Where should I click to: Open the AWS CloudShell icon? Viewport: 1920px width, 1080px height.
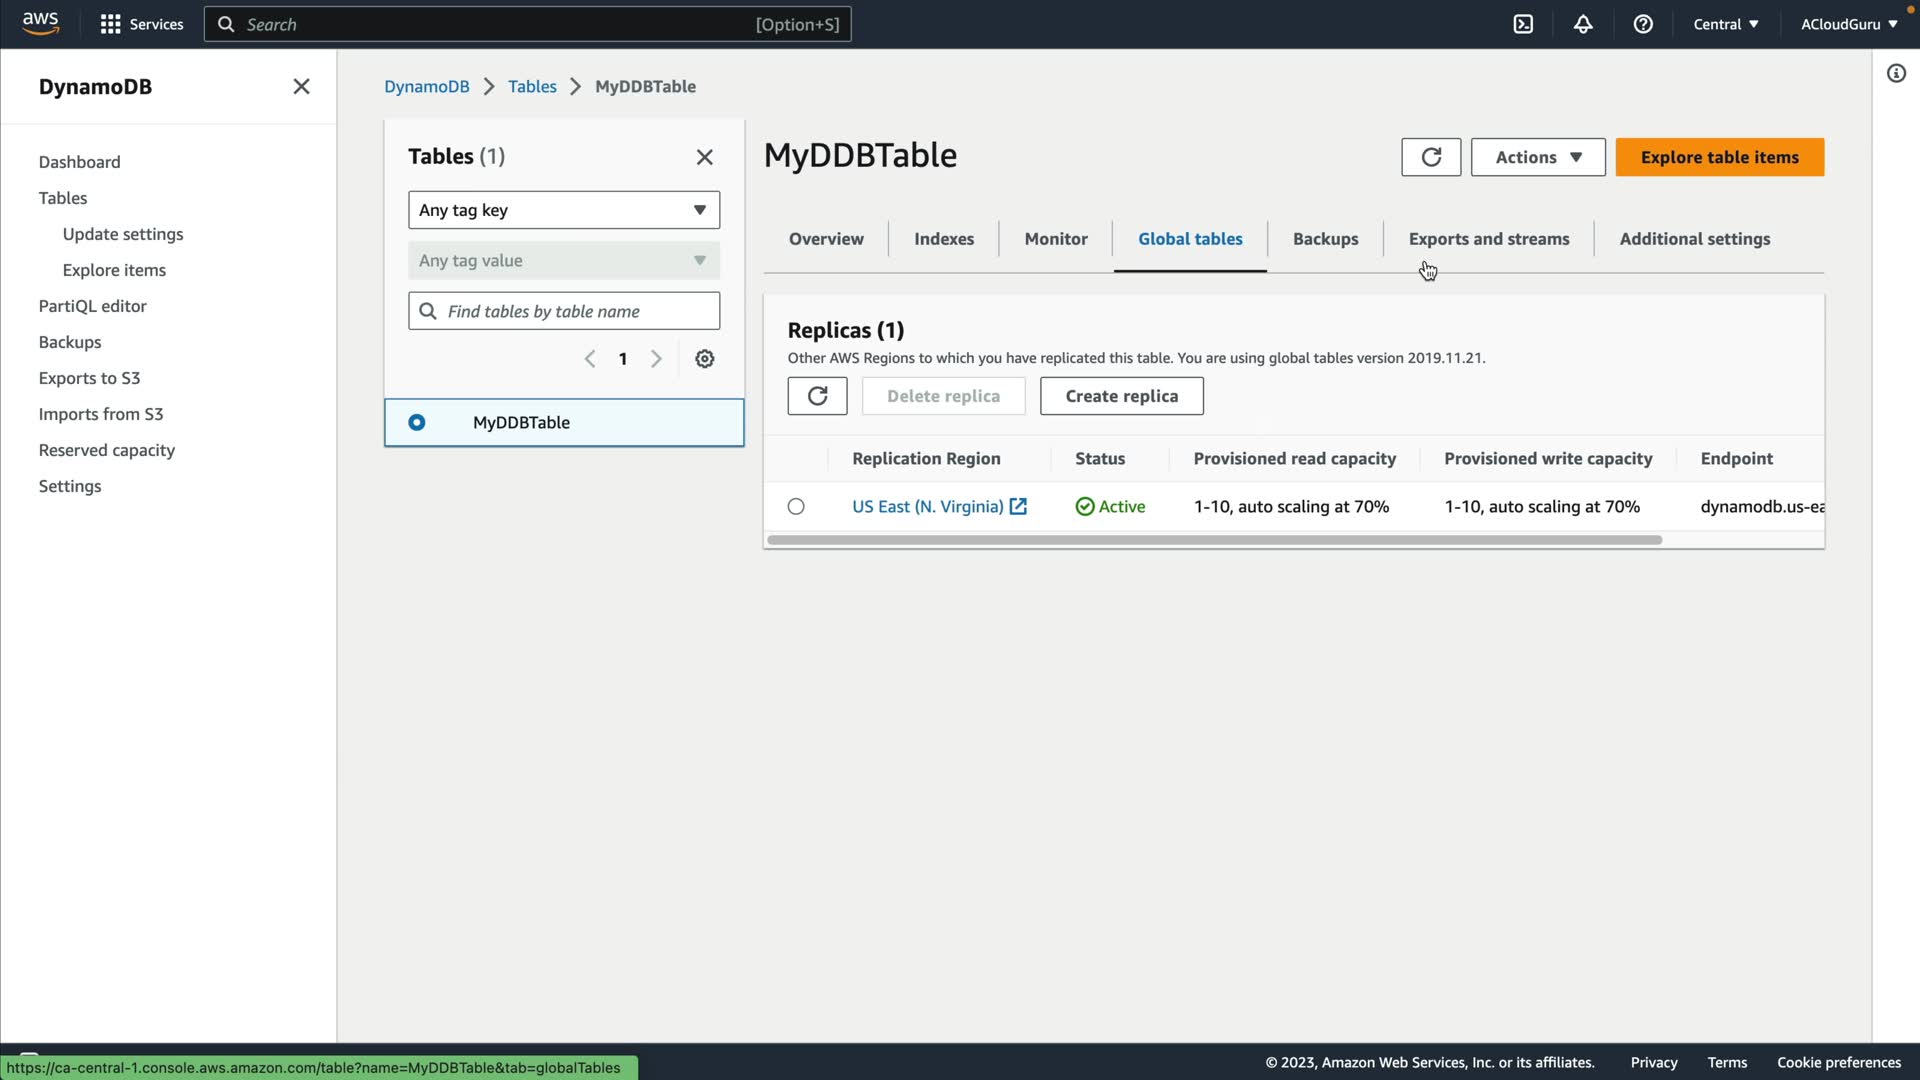(1523, 24)
